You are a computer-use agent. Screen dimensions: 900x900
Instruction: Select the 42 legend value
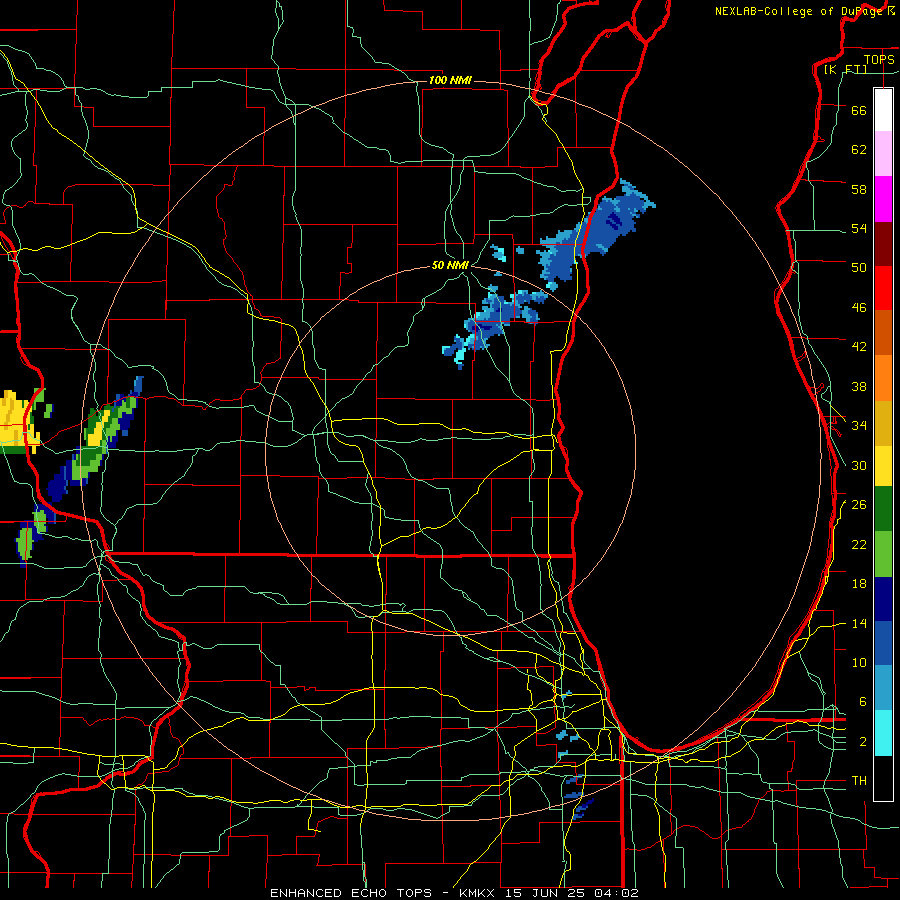[859, 346]
